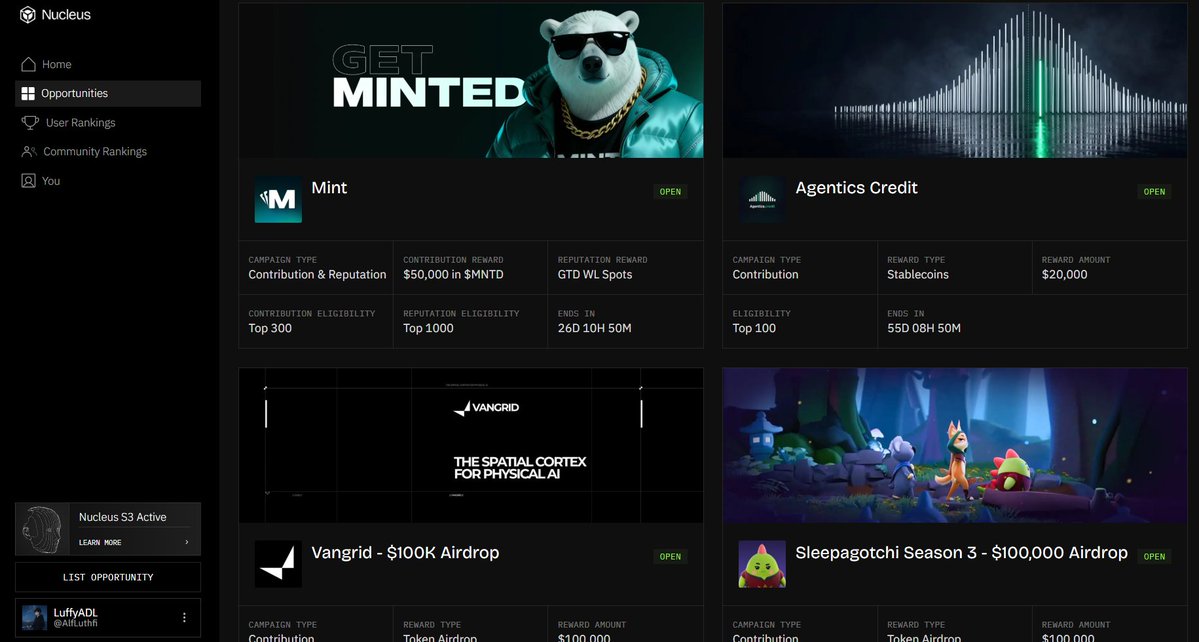This screenshot has width=1199, height=642.
Task: Click the You profile icon
Action: 28,180
